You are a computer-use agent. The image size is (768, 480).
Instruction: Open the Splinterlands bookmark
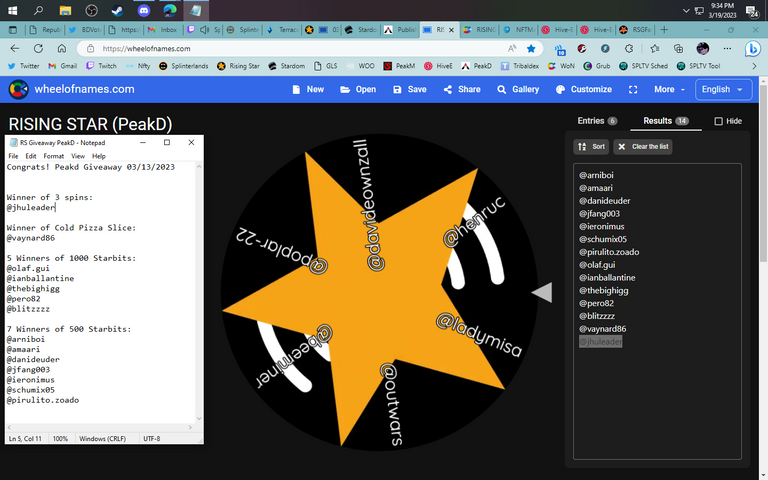184,66
